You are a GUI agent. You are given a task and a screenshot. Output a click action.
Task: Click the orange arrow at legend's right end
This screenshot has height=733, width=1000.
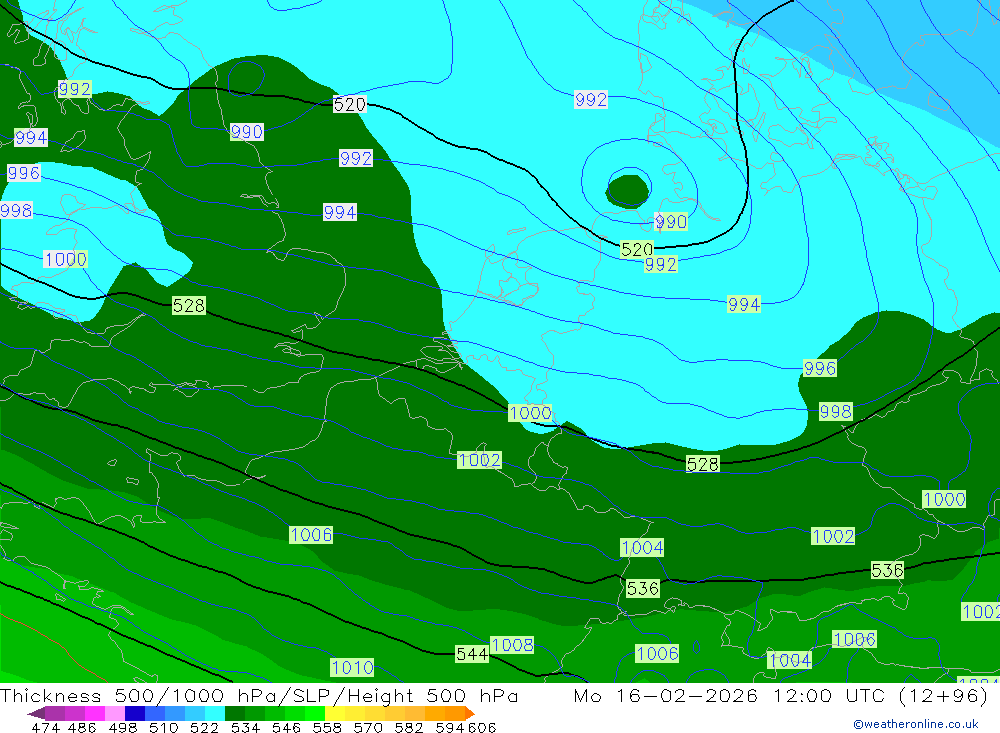(x=470, y=713)
